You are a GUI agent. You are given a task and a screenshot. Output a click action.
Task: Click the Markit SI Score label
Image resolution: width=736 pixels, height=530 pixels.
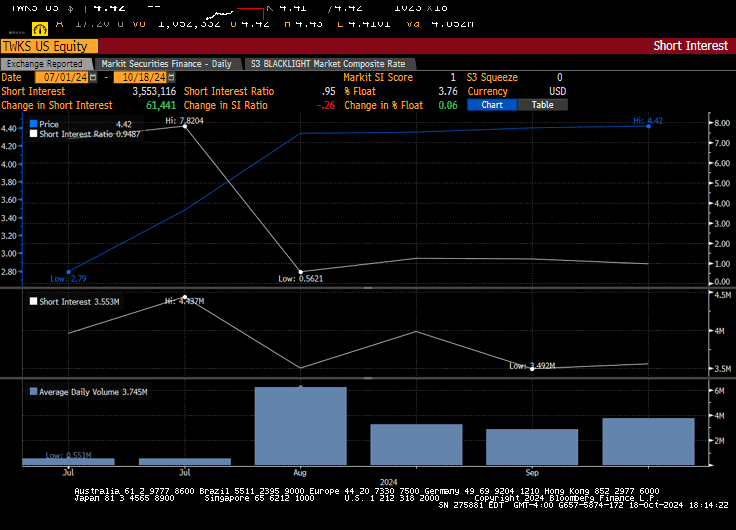pos(378,77)
